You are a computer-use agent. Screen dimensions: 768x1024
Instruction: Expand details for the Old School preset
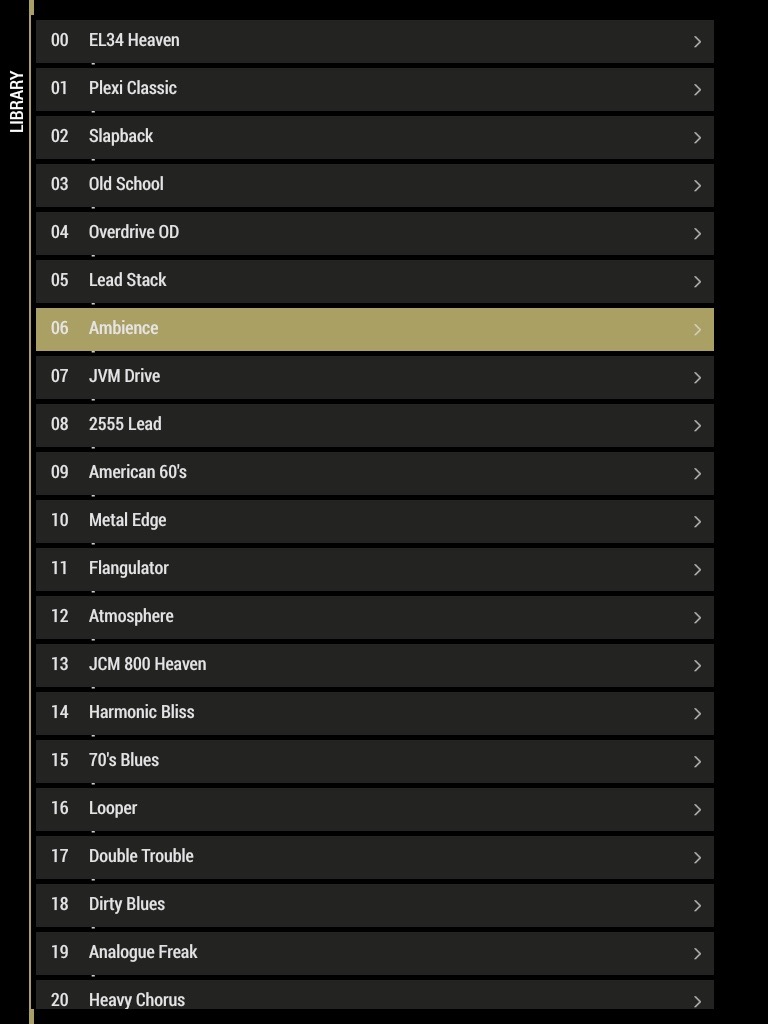click(x=697, y=185)
